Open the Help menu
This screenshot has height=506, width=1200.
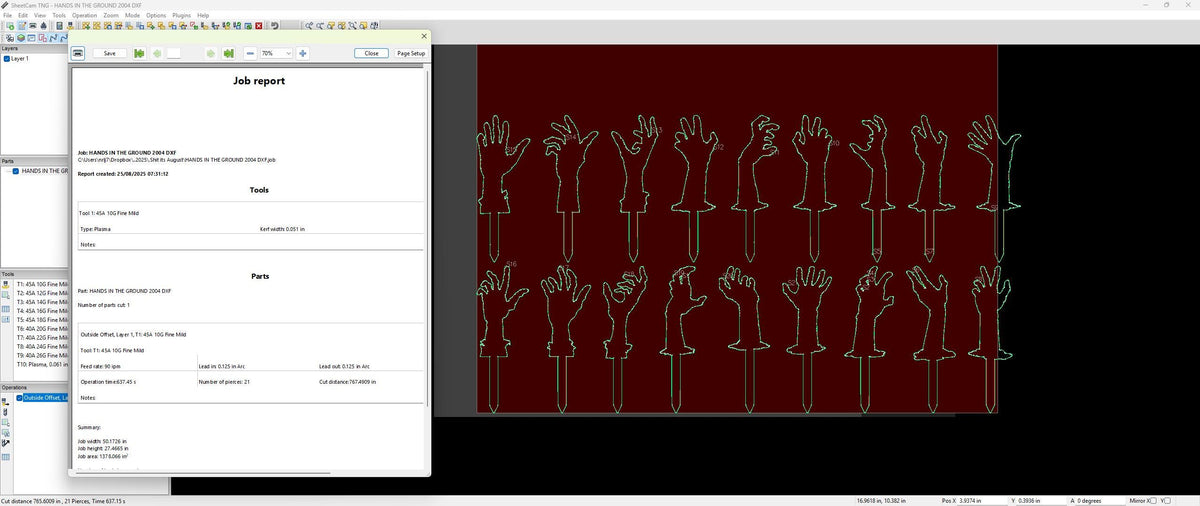[x=203, y=16]
